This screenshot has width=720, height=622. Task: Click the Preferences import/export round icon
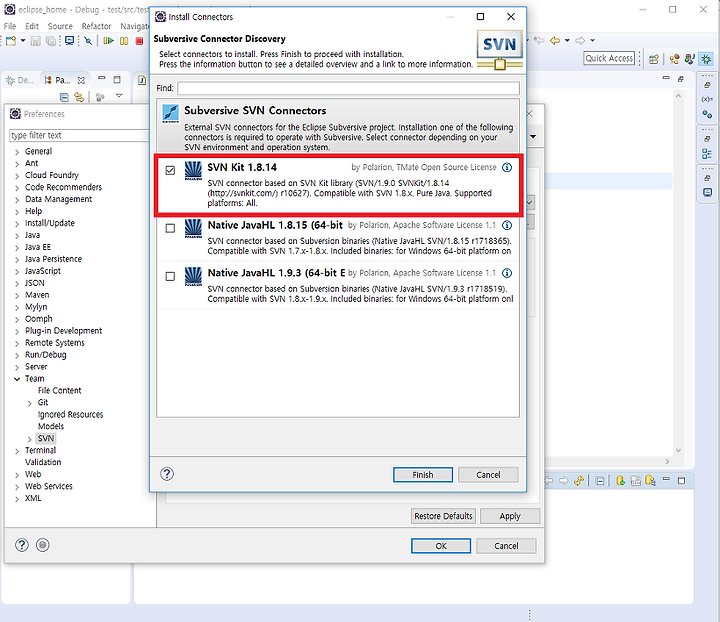tap(43, 545)
